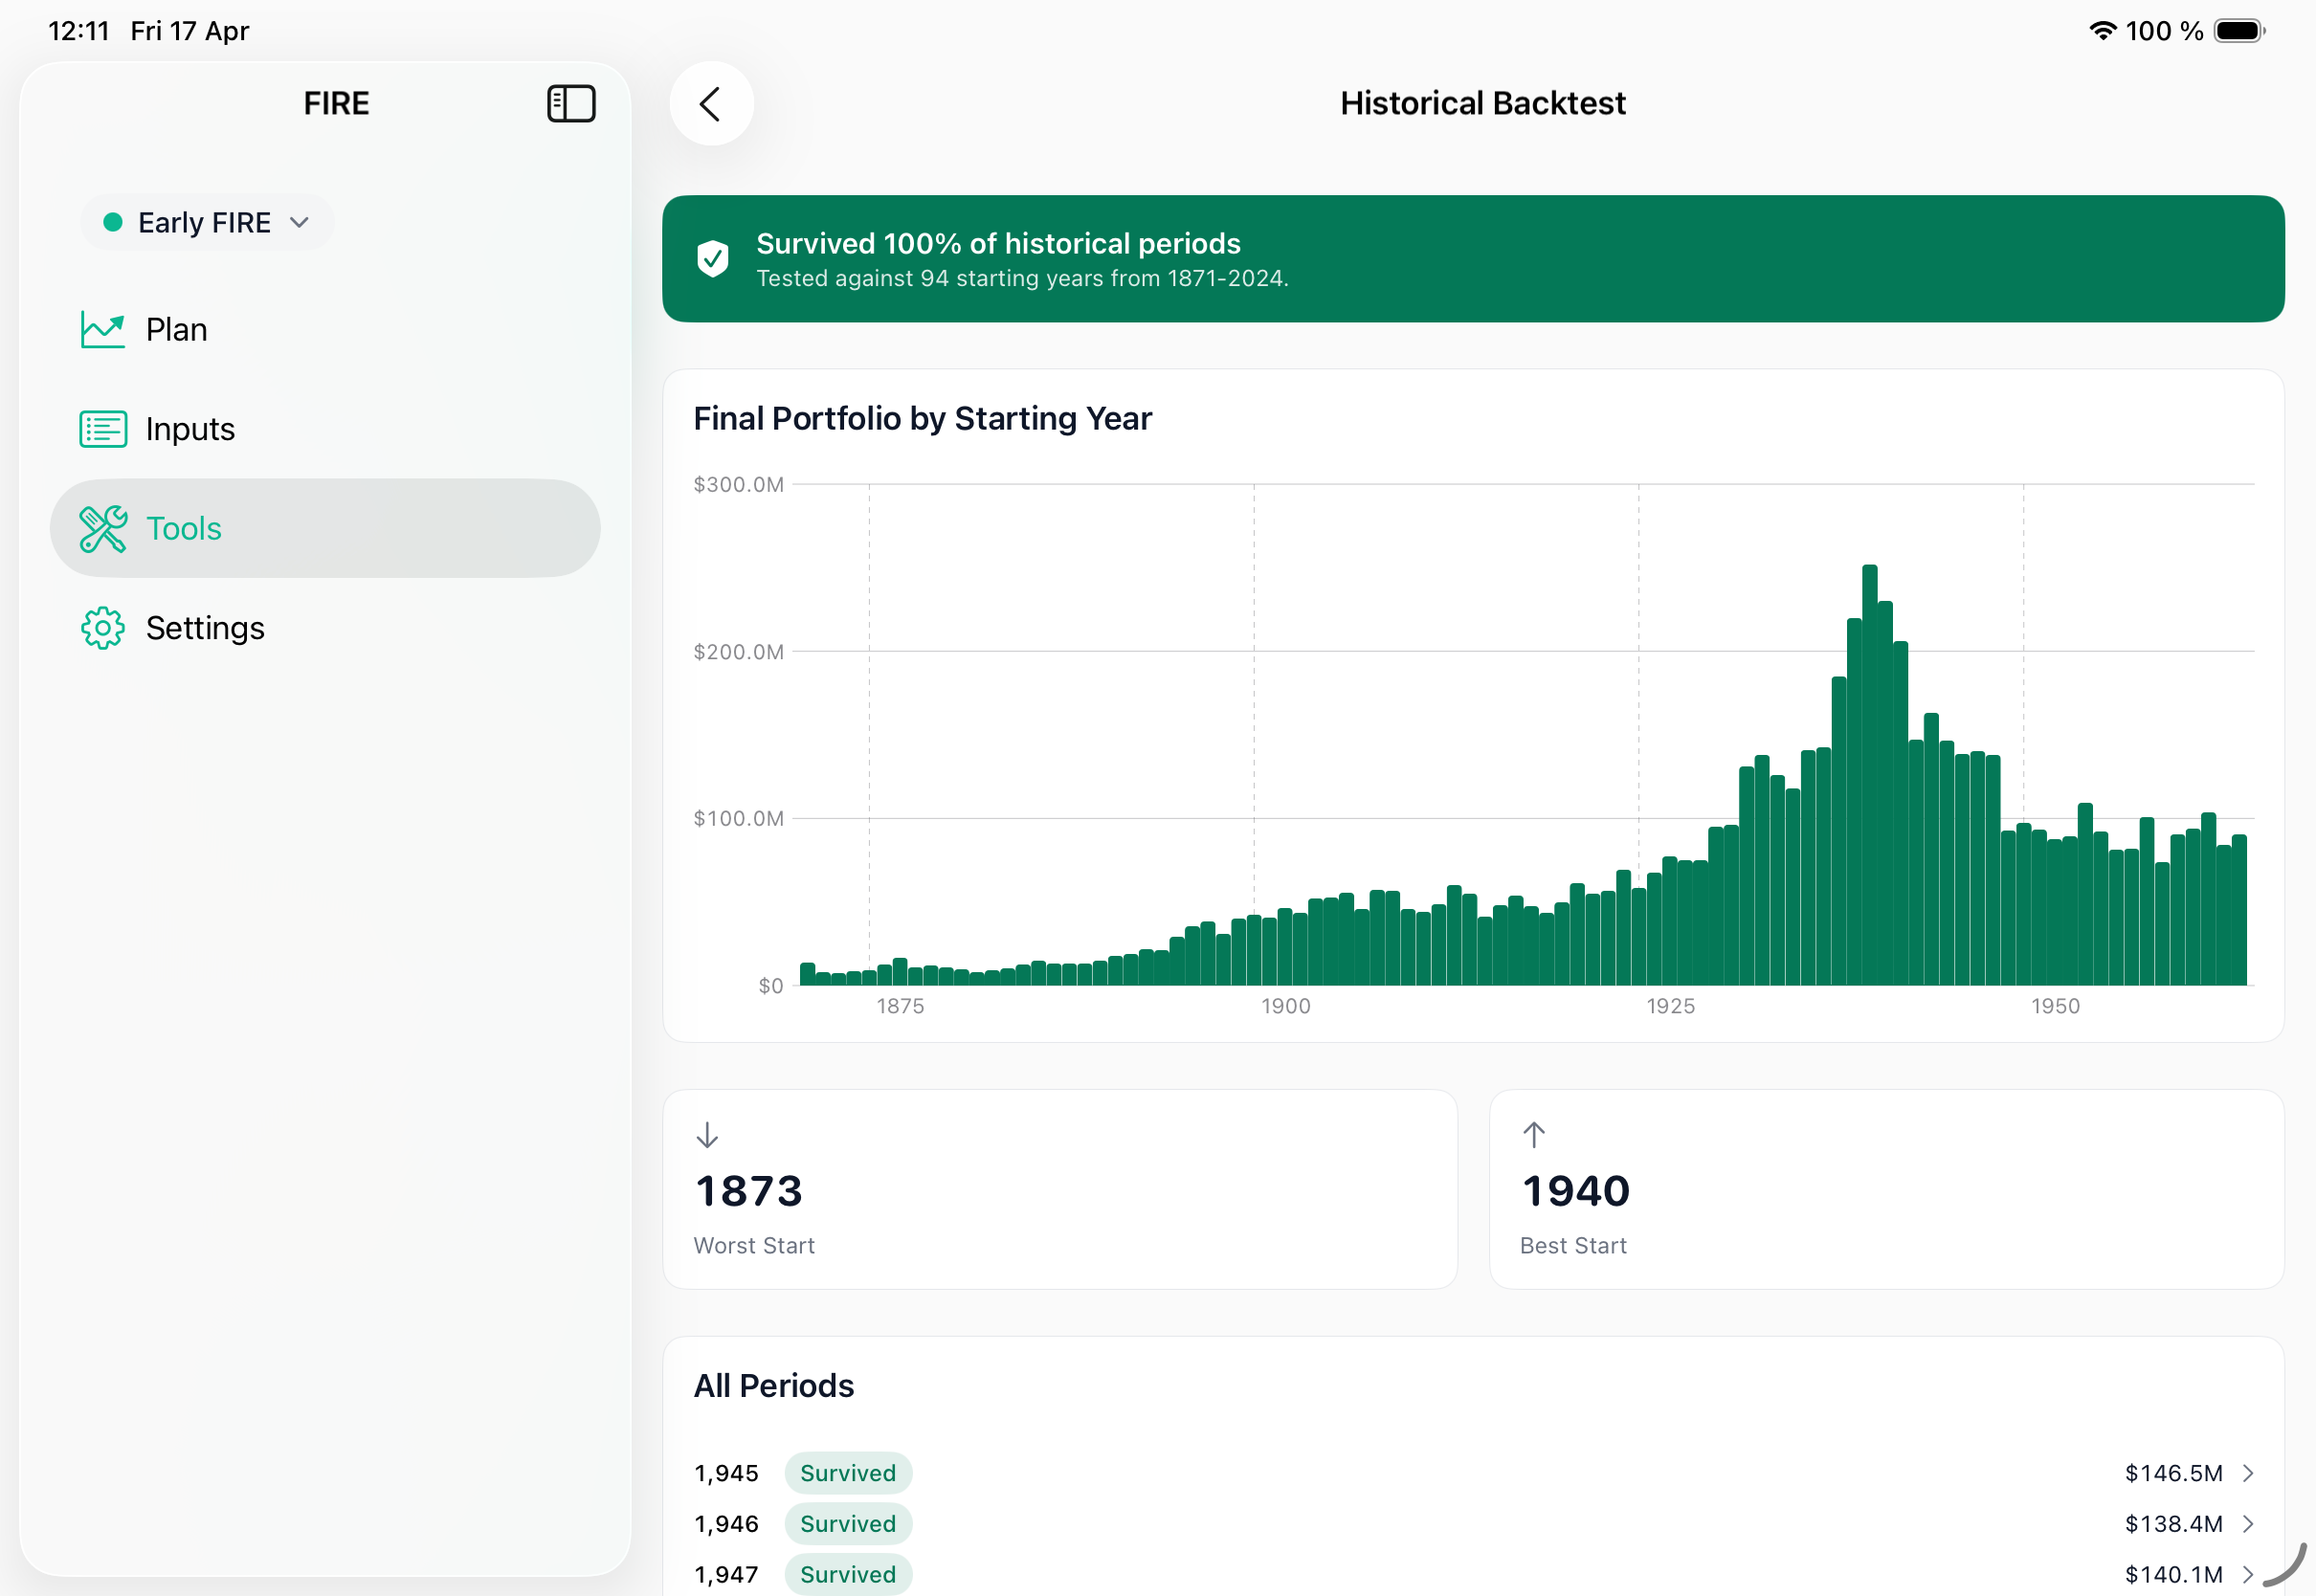Image resolution: width=2316 pixels, height=1596 pixels.
Task: Click the Wi-Fi status icon
Action: pos(2103,31)
